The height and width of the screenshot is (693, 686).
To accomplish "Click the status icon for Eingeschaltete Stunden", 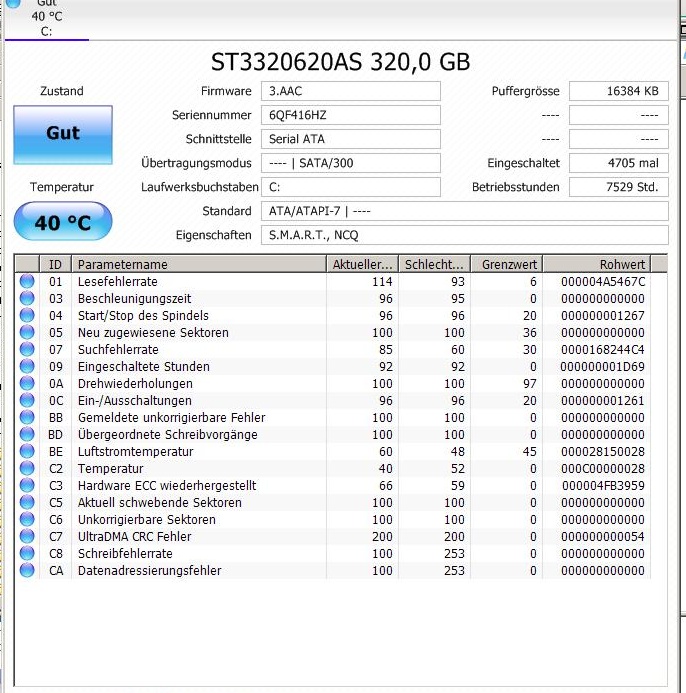I will pos(27,366).
